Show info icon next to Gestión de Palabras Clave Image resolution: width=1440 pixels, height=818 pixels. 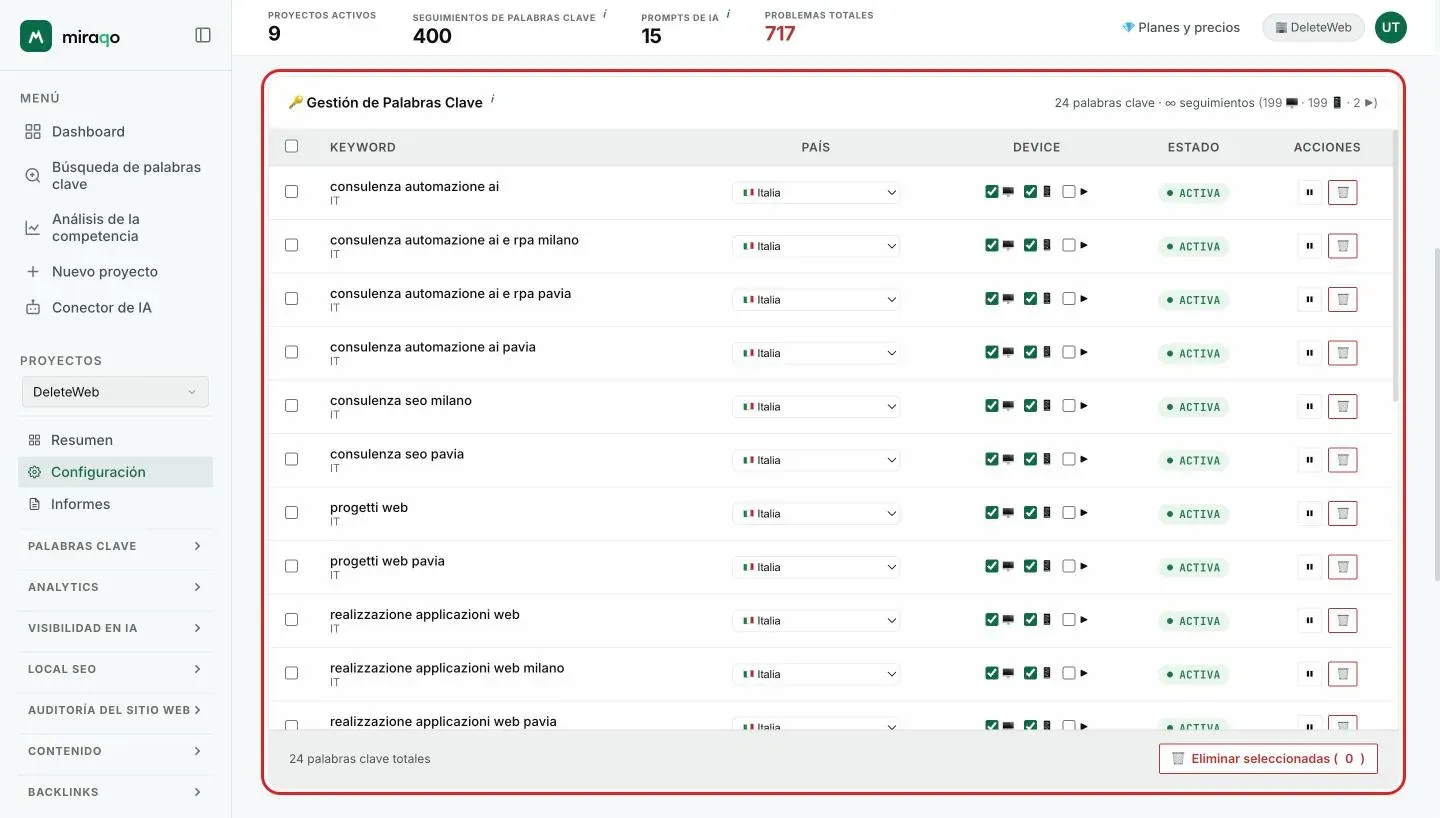point(492,99)
